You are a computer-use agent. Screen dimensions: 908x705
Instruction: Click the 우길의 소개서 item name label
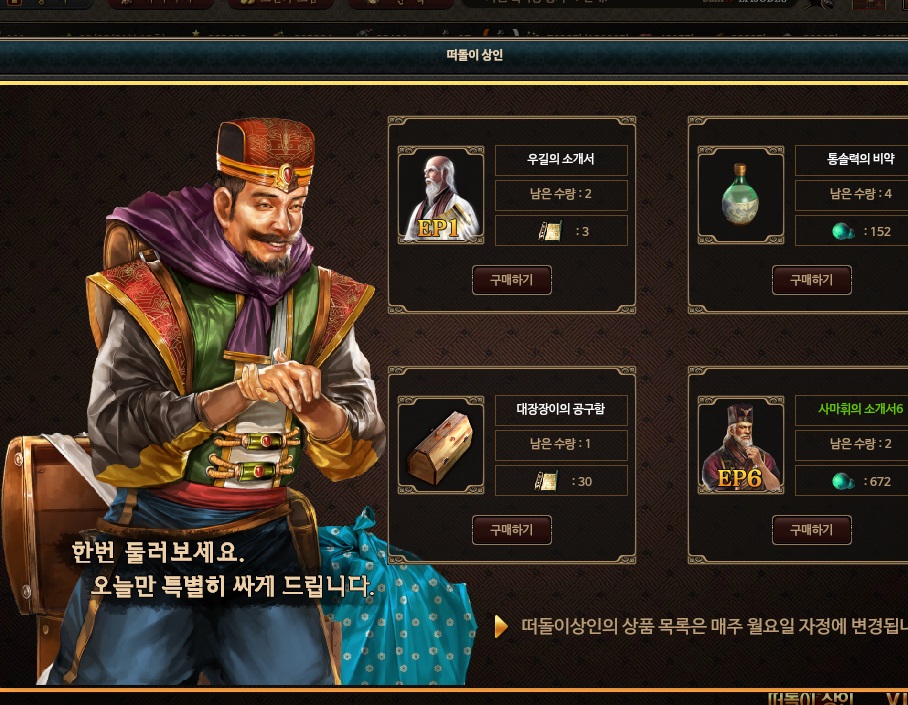(561, 159)
